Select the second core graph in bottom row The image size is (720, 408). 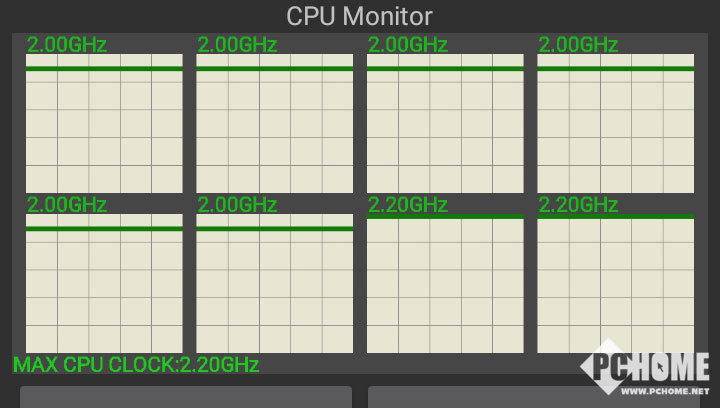click(x=275, y=284)
